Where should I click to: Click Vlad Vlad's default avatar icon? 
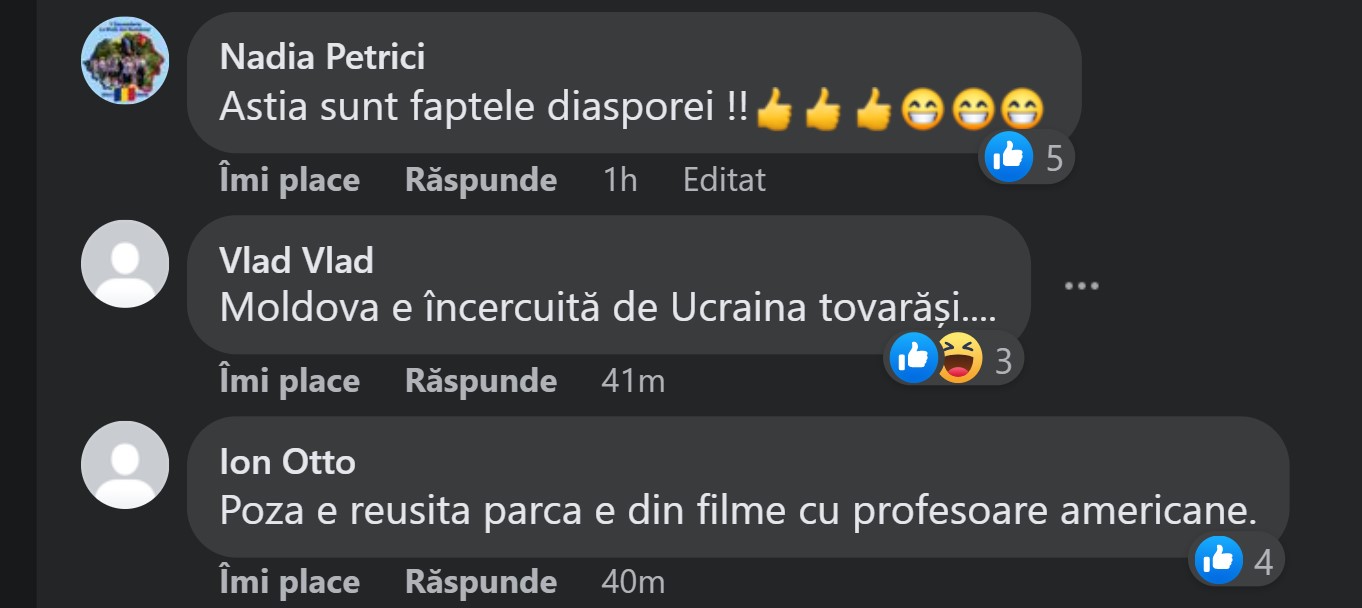coord(124,264)
